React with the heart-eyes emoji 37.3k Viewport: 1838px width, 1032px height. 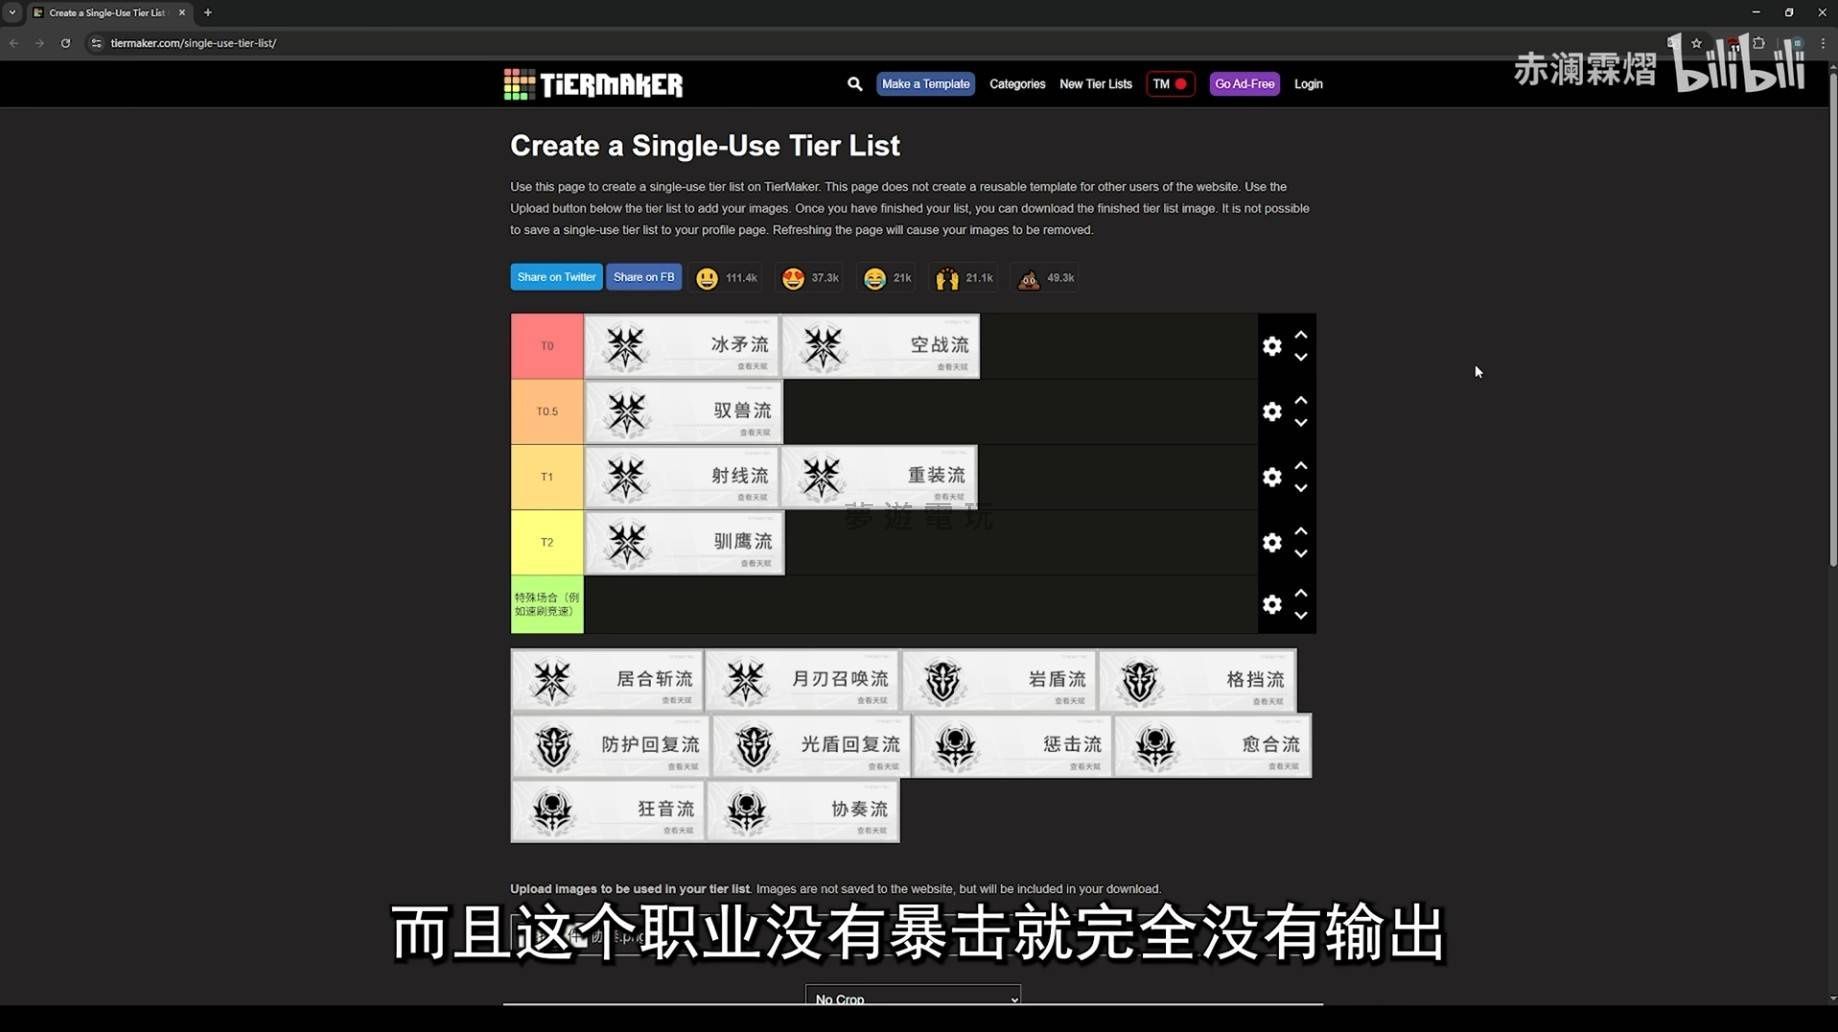pos(810,278)
